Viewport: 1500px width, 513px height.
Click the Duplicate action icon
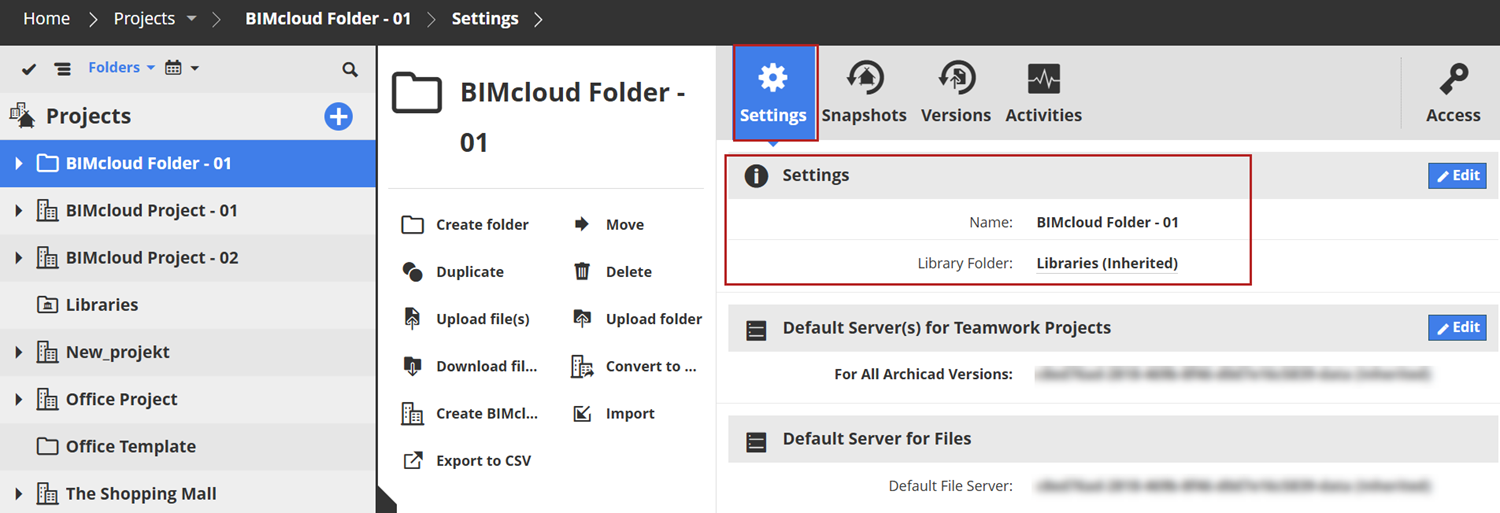click(x=412, y=272)
